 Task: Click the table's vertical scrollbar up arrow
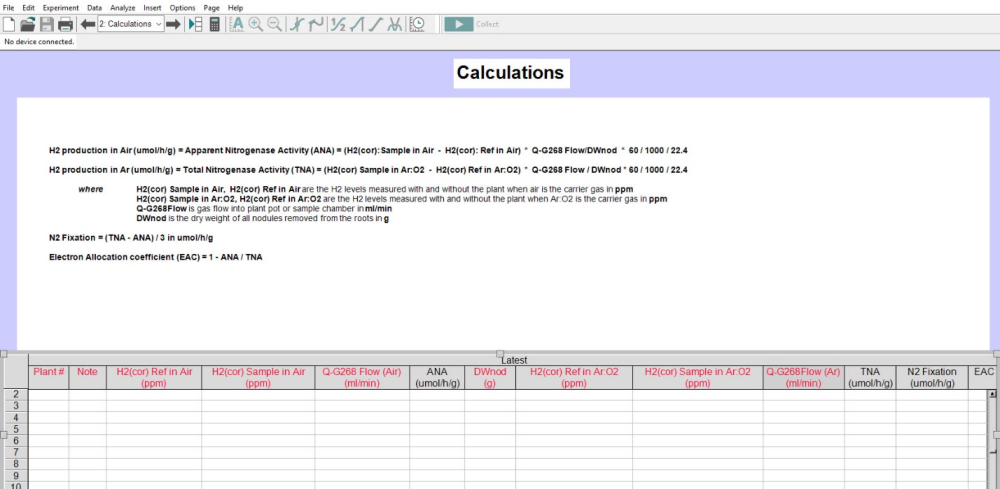(992, 393)
